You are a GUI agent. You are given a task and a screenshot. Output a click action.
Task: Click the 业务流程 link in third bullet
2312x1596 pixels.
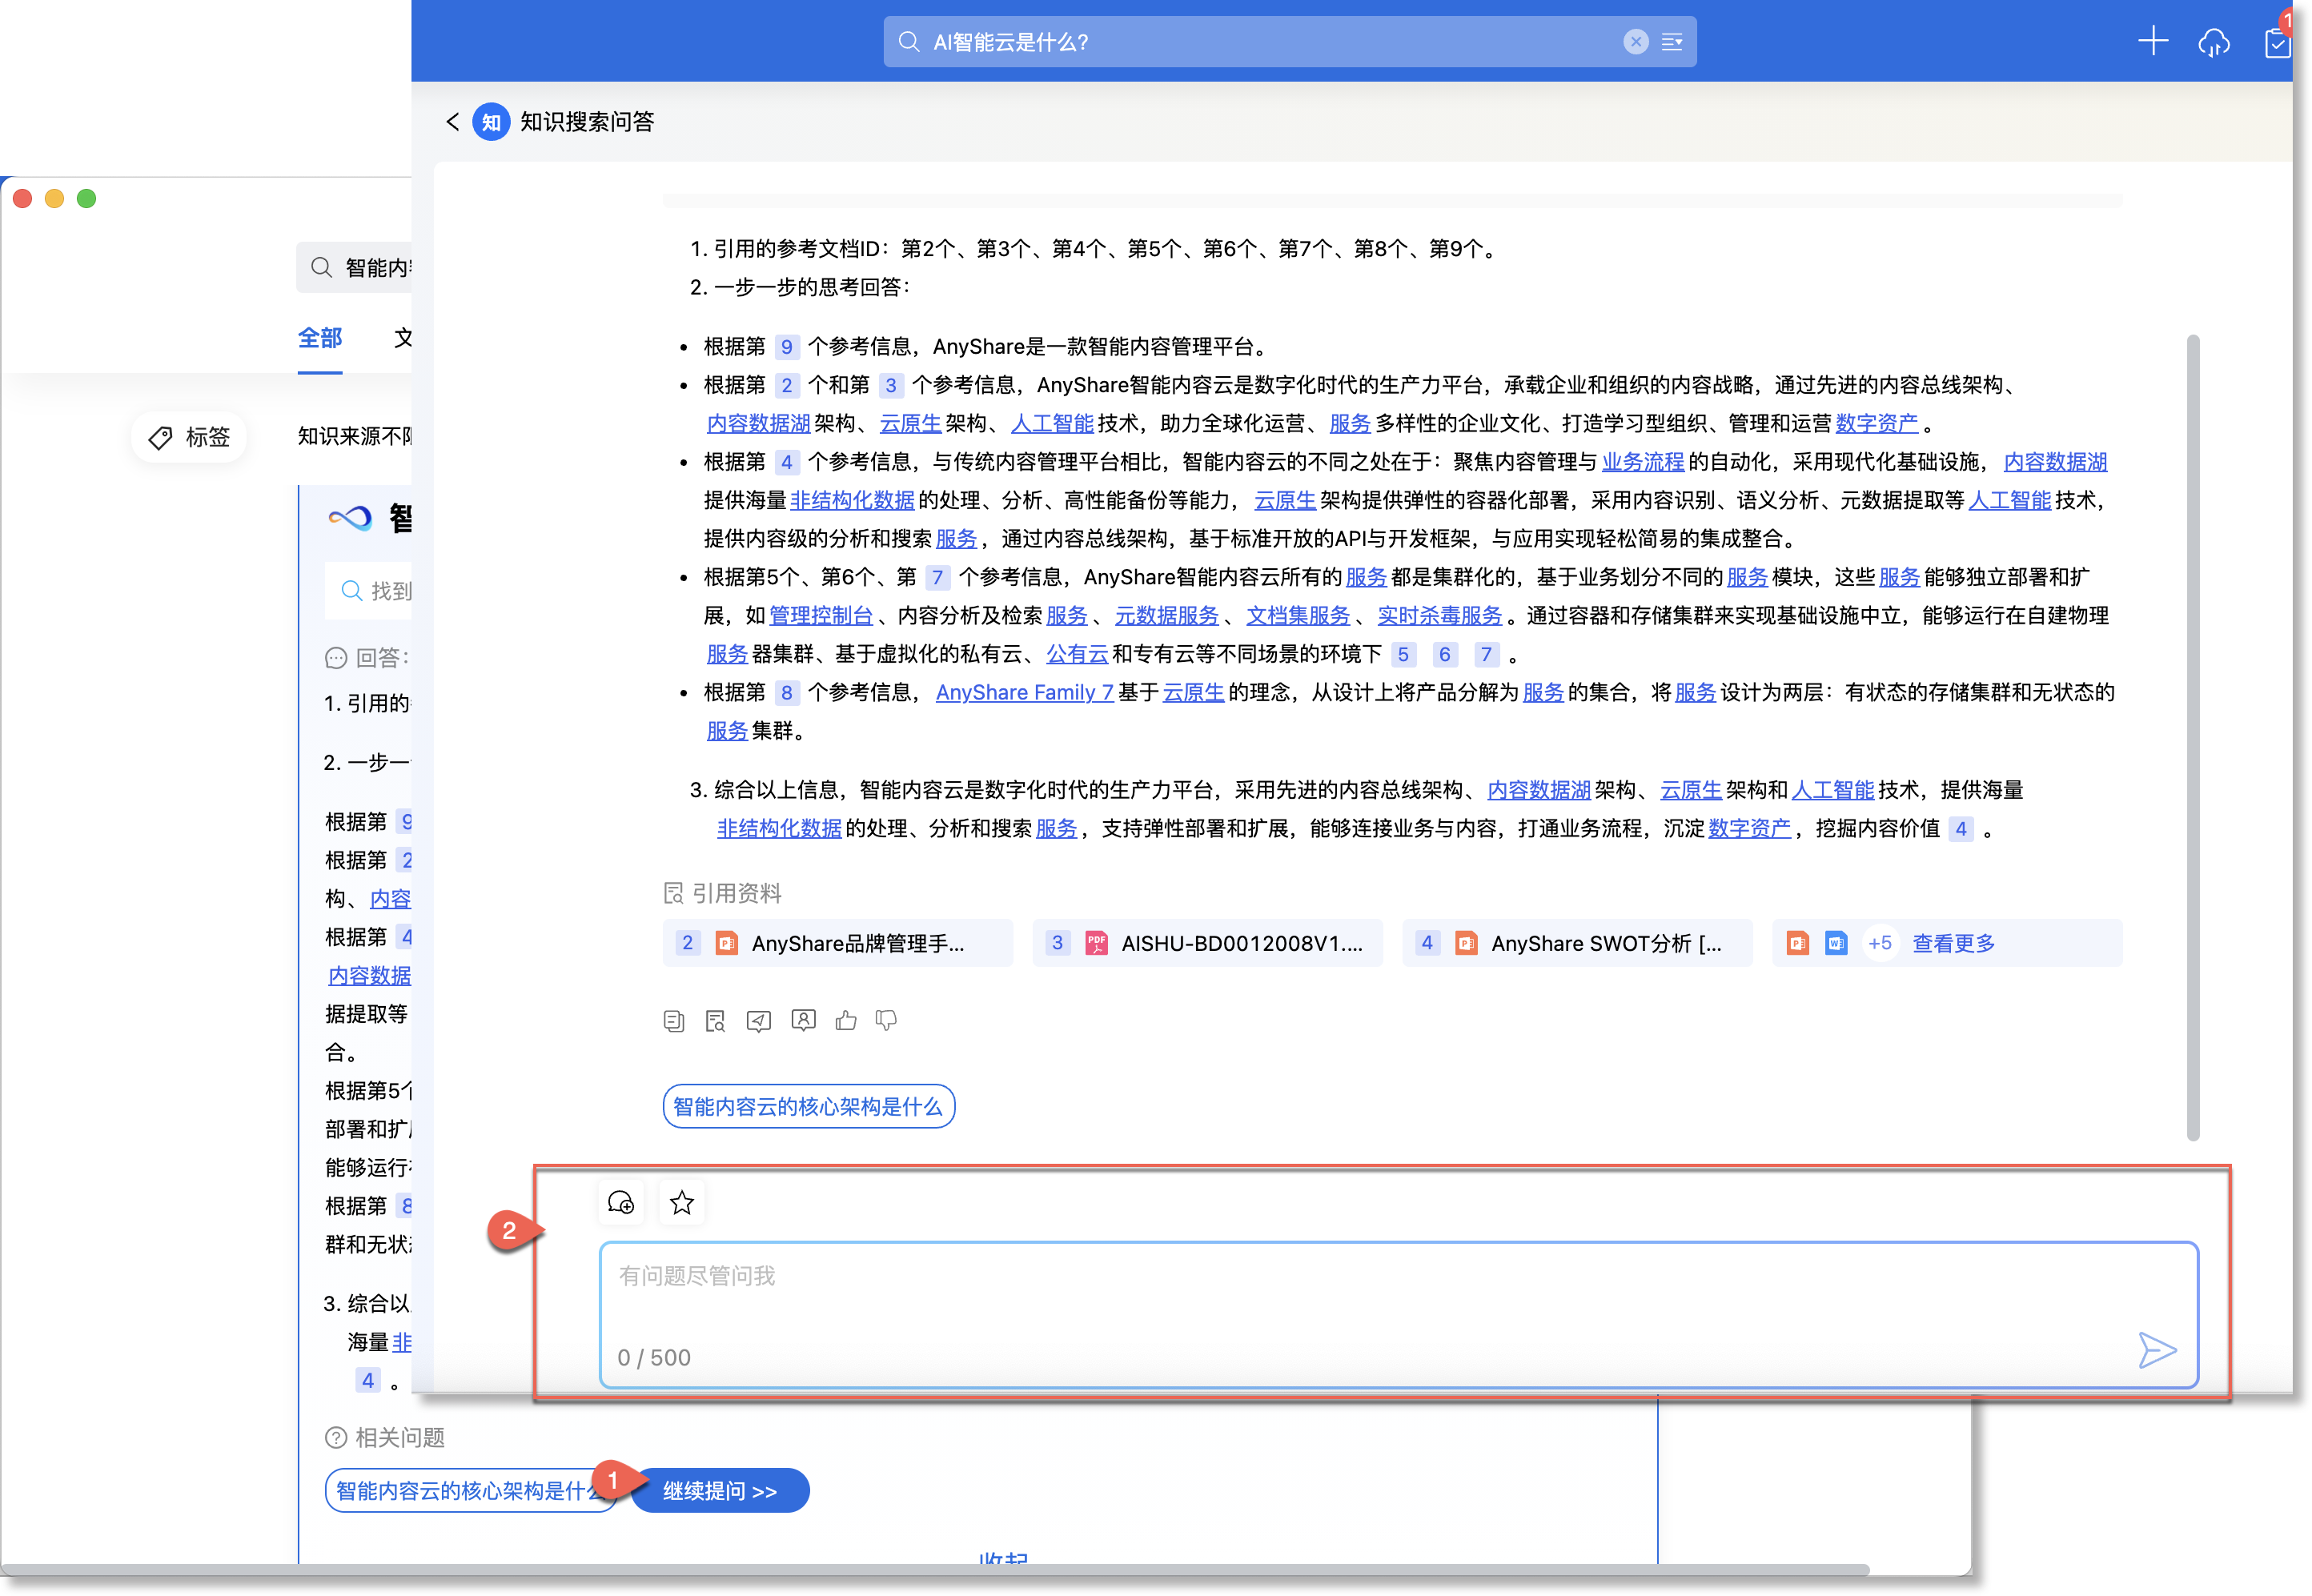pos(1643,461)
